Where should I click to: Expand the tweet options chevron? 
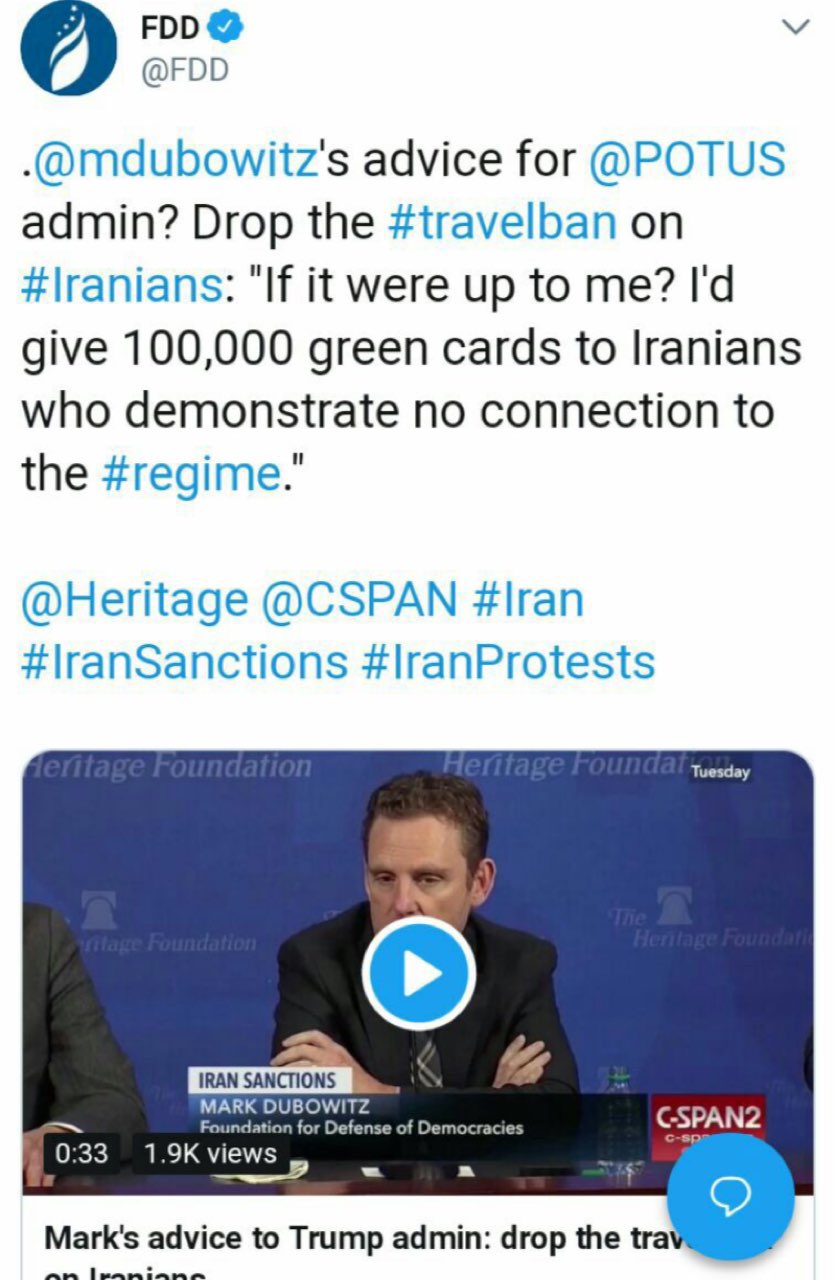795,28
